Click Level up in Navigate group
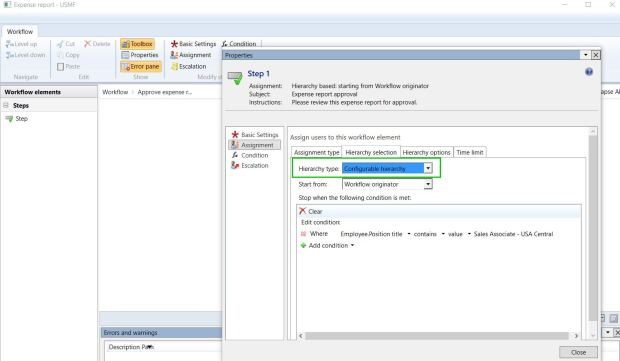Viewport: 620px width, 361px height. 21,44
